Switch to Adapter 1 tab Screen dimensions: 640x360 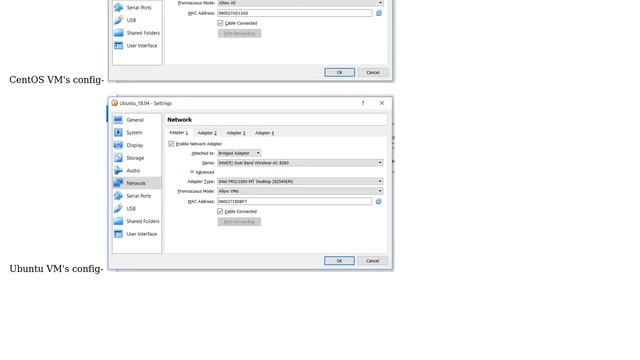(178, 133)
